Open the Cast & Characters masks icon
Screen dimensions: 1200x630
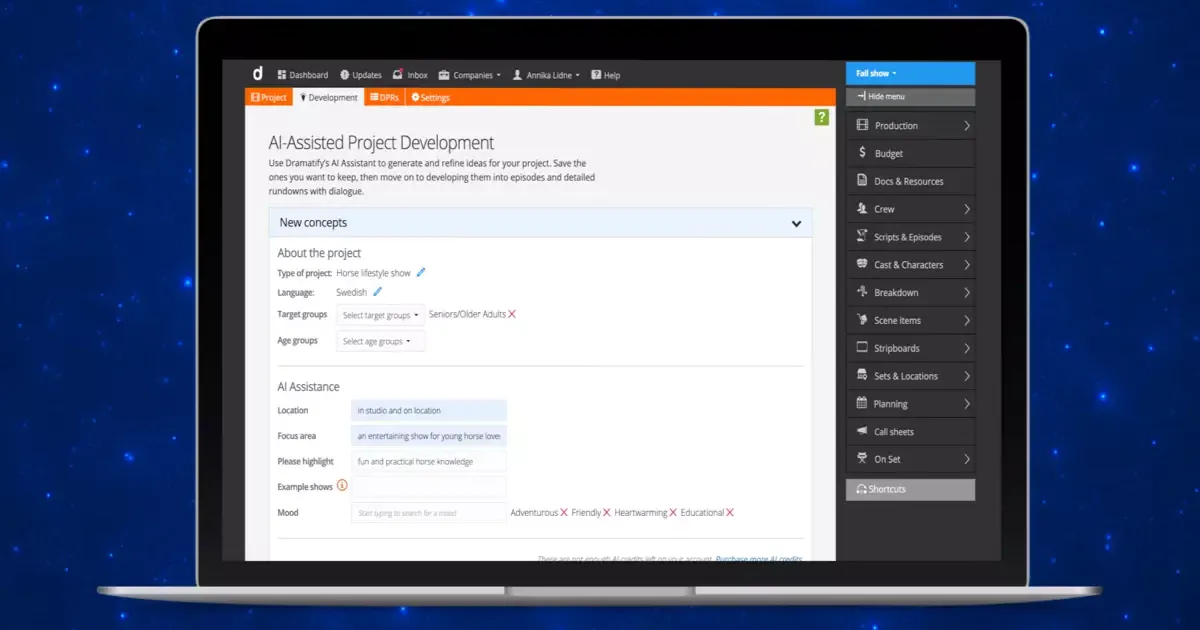point(862,265)
